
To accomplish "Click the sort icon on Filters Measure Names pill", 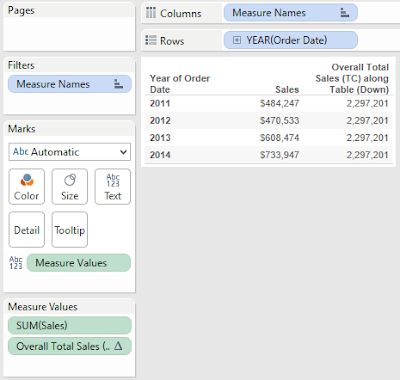I will (118, 84).
